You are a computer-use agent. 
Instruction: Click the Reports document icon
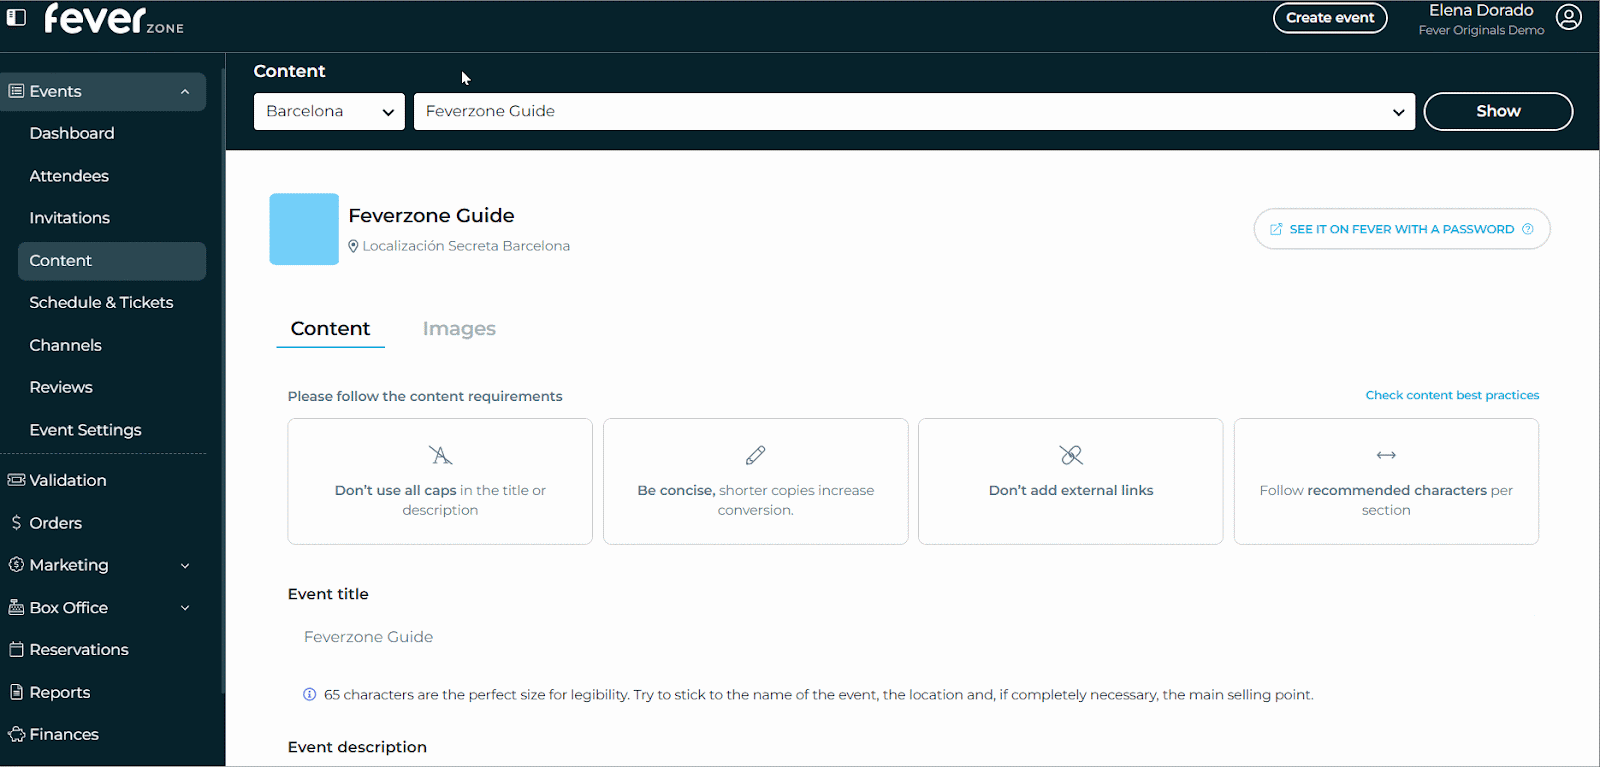click(x=16, y=692)
